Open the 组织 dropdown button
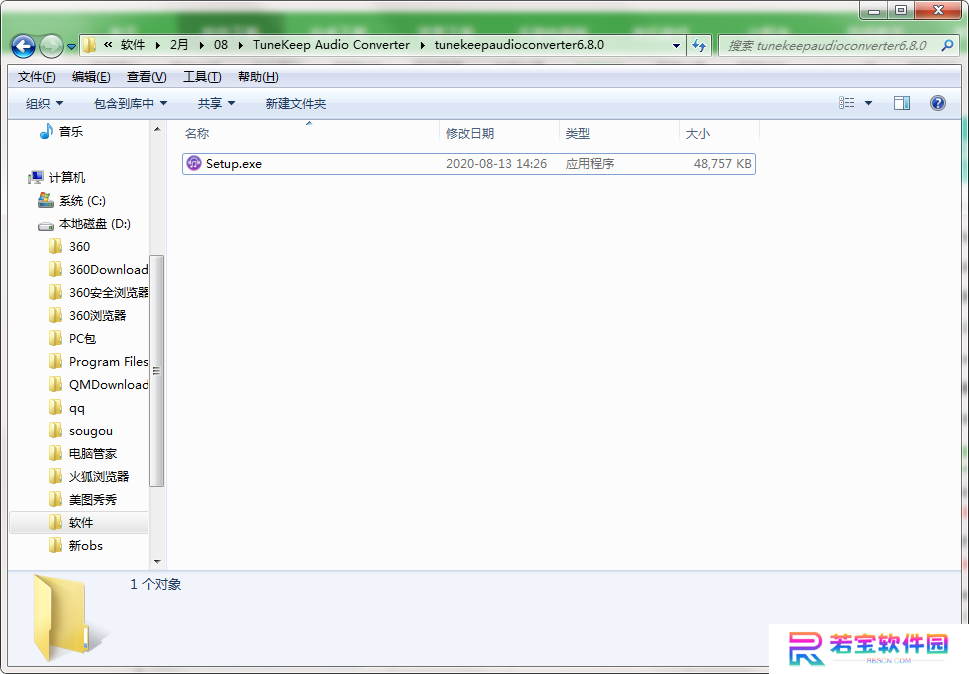Viewport: 969px width, 674px height. tap(44, 103)
